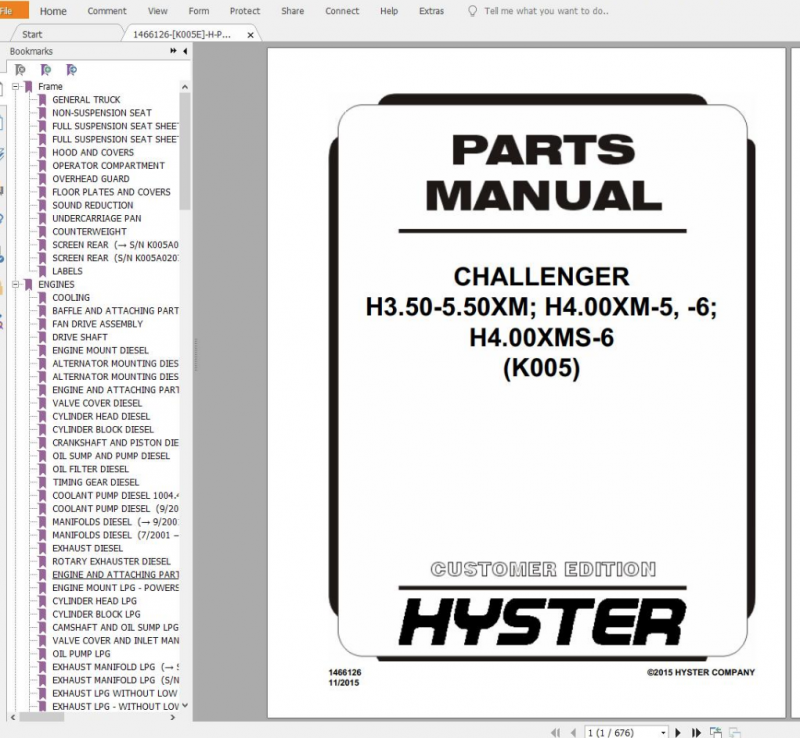Click the delete bookmark icon in Bookmarks toolbar
800x738 pixels.
(x=20, y=69)
